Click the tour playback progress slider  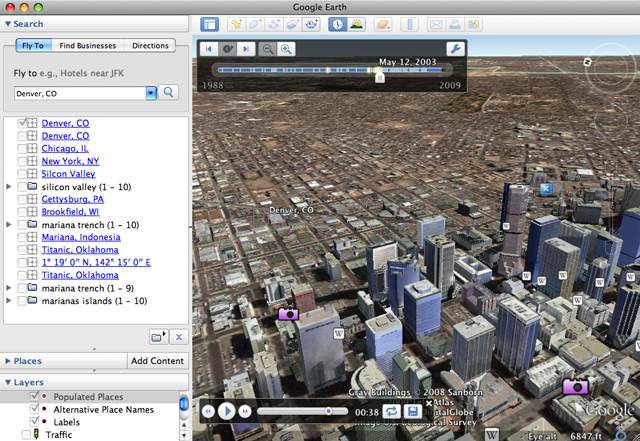(x=295, y=411)
